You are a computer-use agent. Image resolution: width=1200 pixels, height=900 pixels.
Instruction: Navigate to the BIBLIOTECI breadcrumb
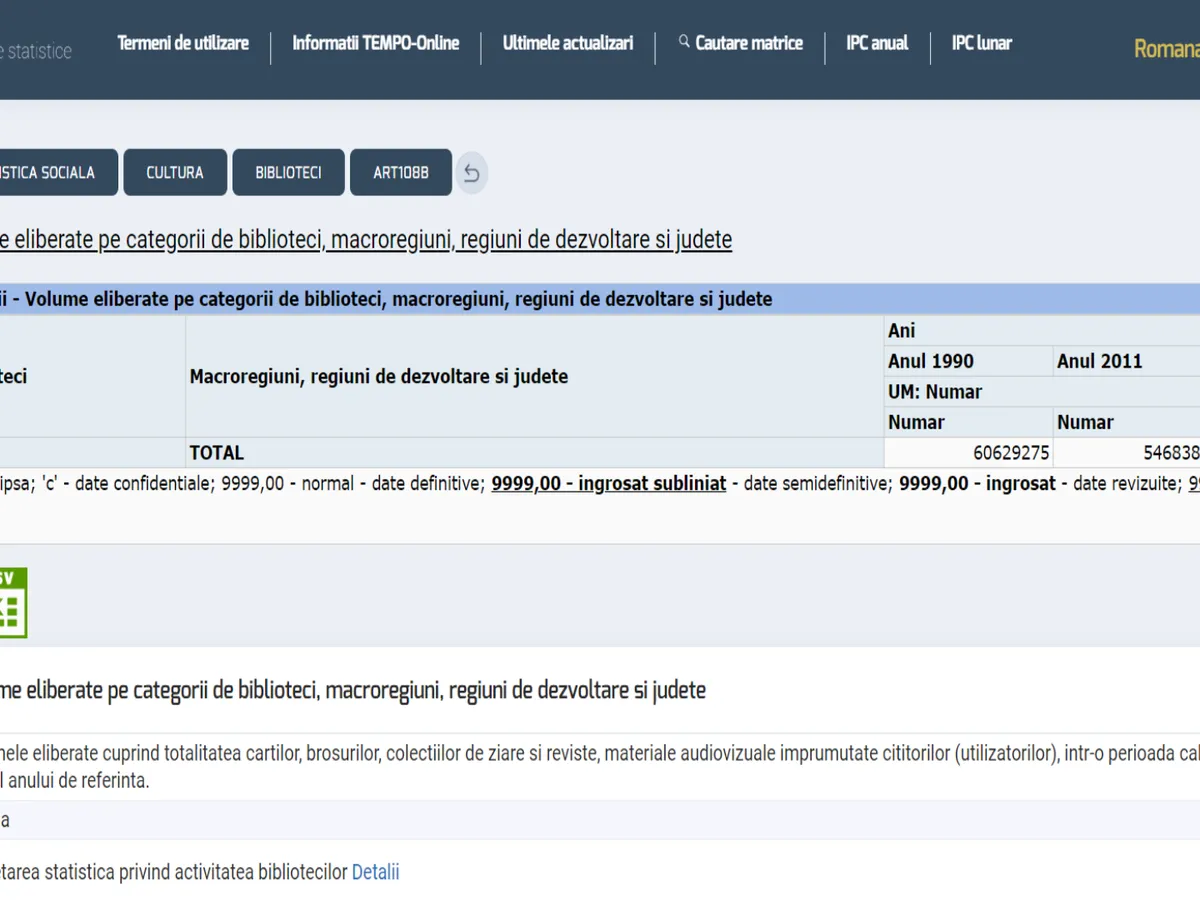288,173
